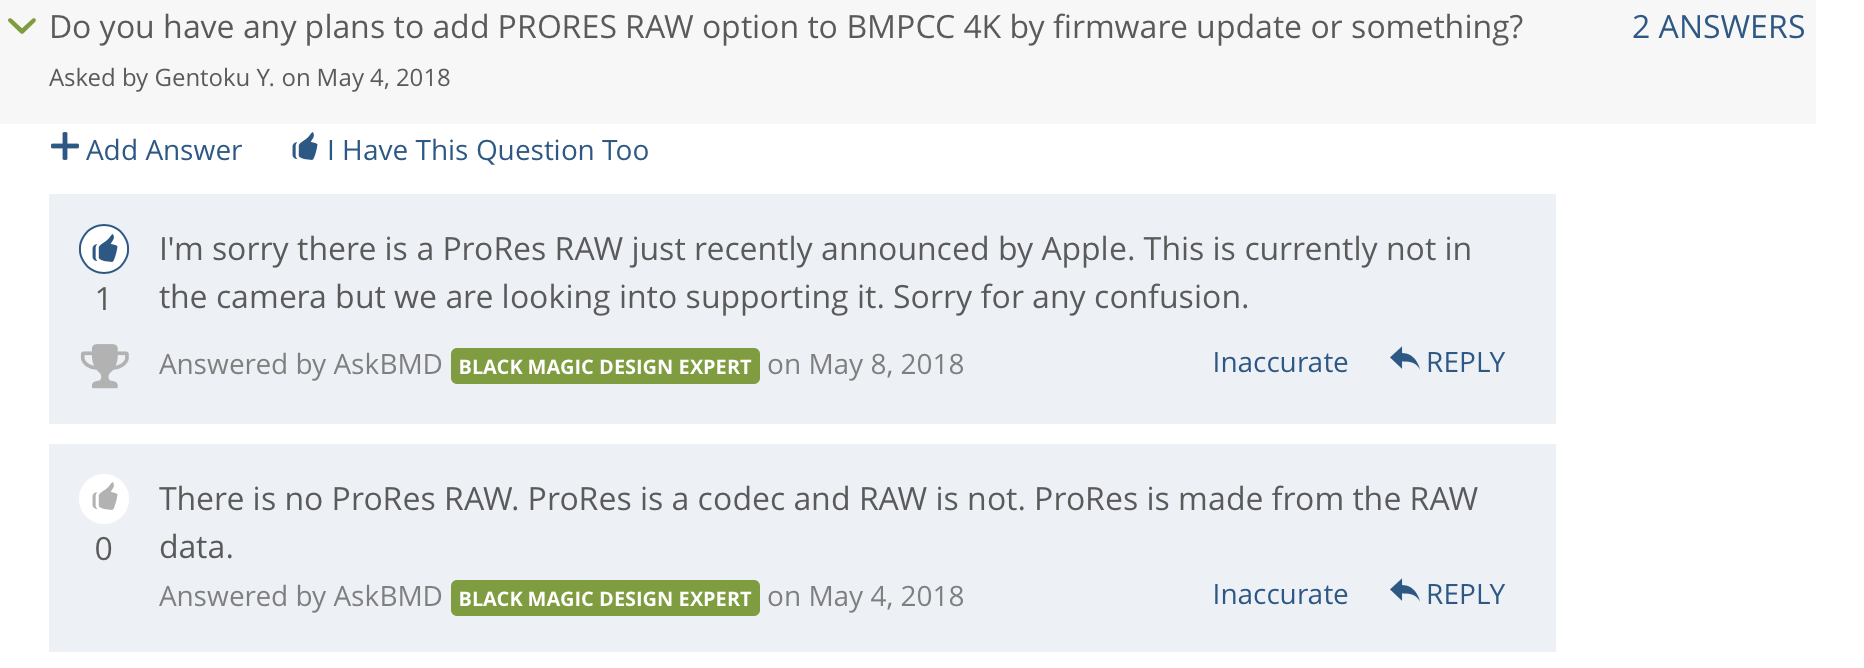Click thumbs-up icon for I Have This Question Too

click(x=305, y=148)
